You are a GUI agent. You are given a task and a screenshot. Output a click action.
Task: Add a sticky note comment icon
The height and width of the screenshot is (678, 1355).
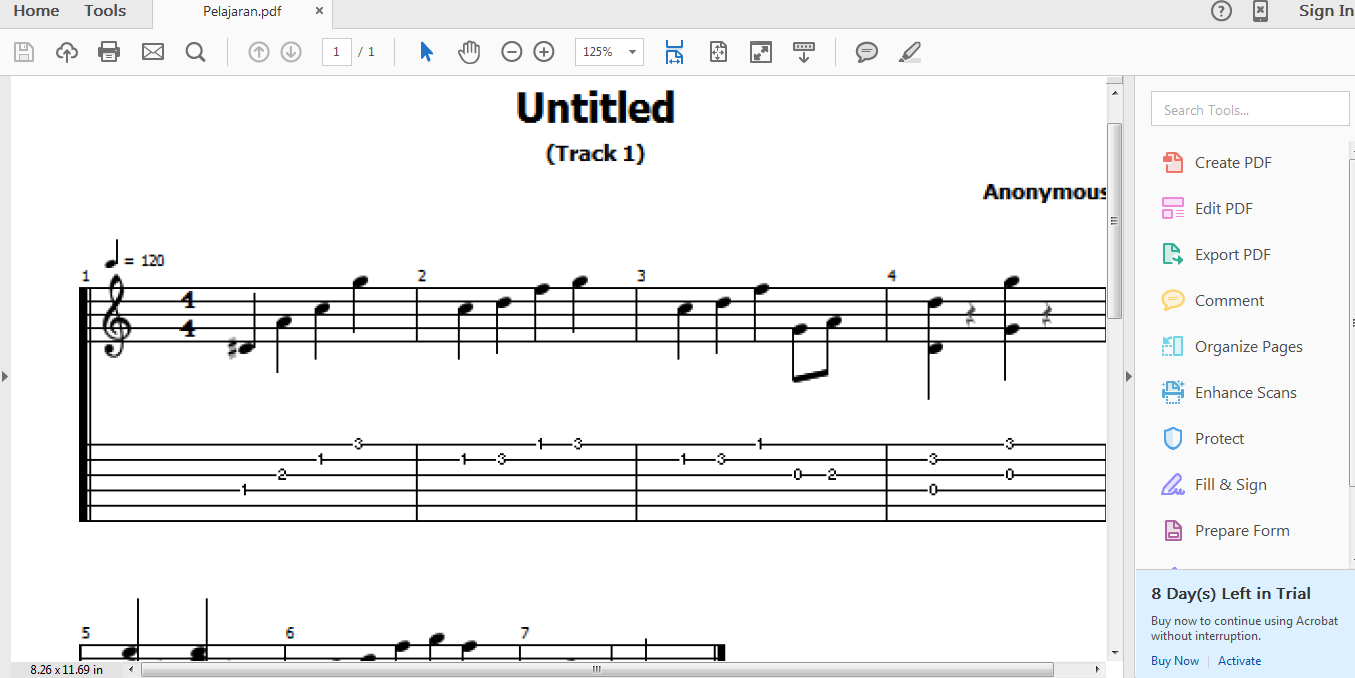867,52
